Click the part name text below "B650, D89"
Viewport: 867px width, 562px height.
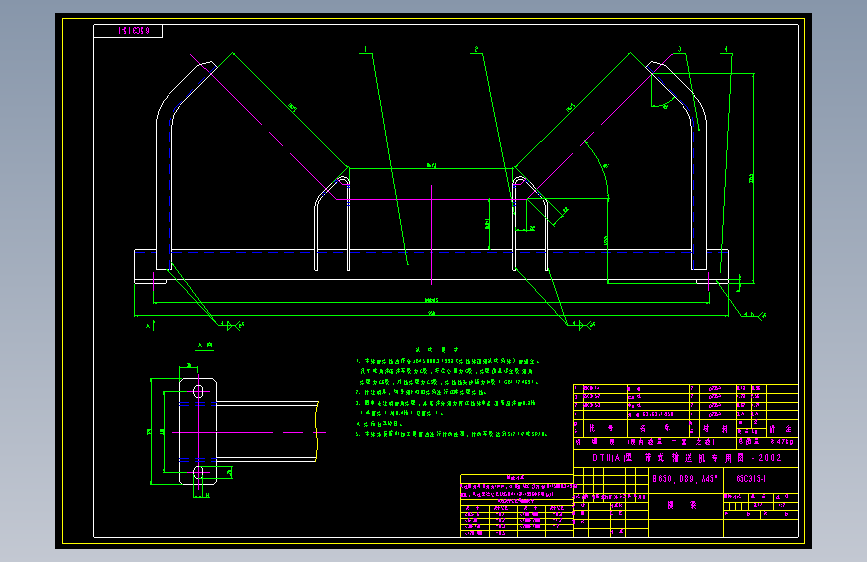click(x=681, y=505)
